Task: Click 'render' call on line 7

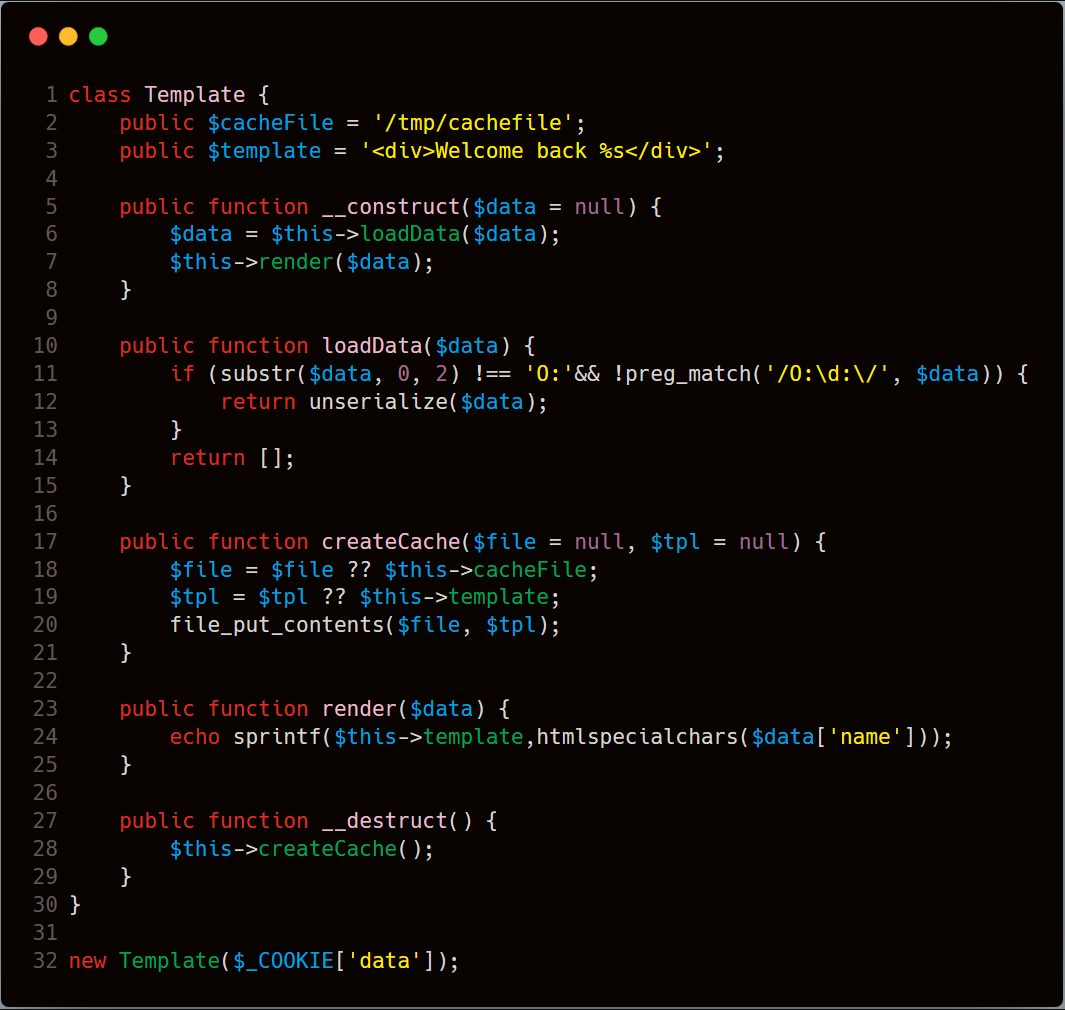Action: pos(296,262)
